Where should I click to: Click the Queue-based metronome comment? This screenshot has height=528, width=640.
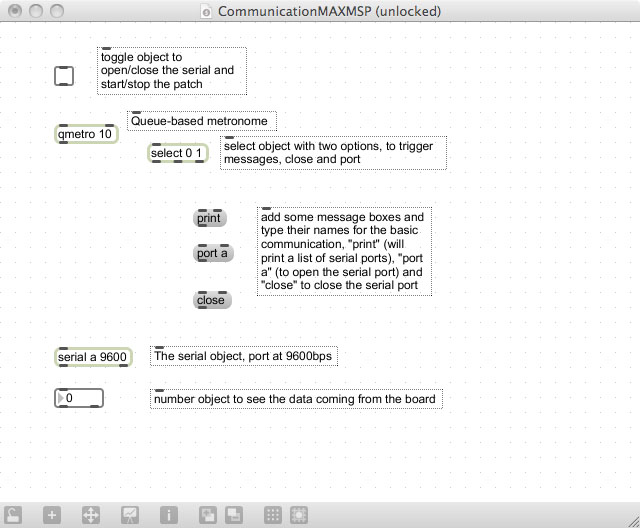coord(201,121)
